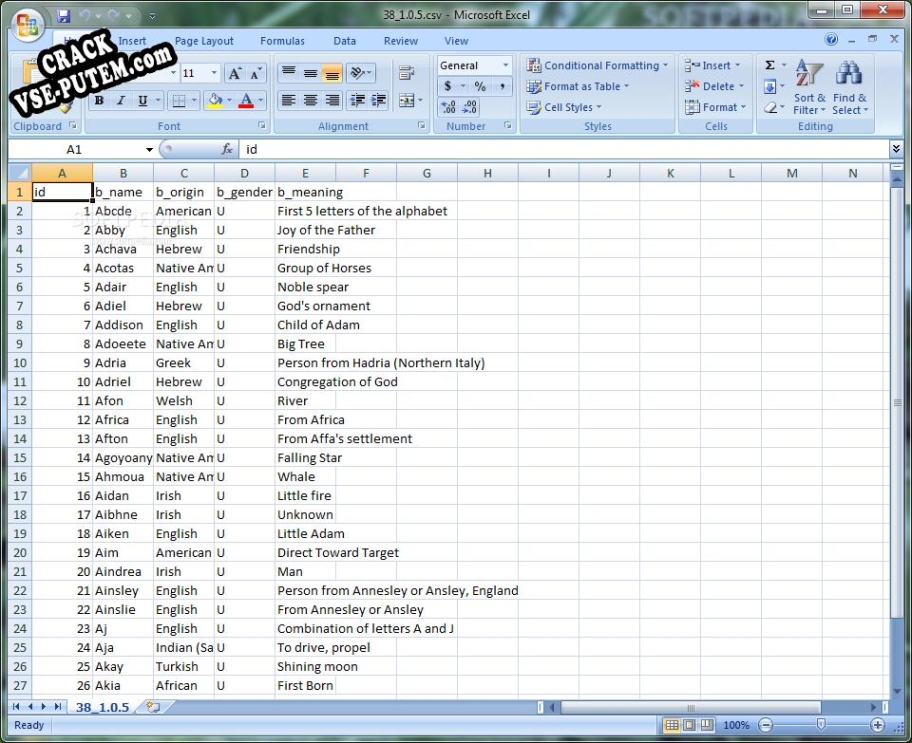Apply Comma Style number format
912x743 pixels.
[502, 86]
